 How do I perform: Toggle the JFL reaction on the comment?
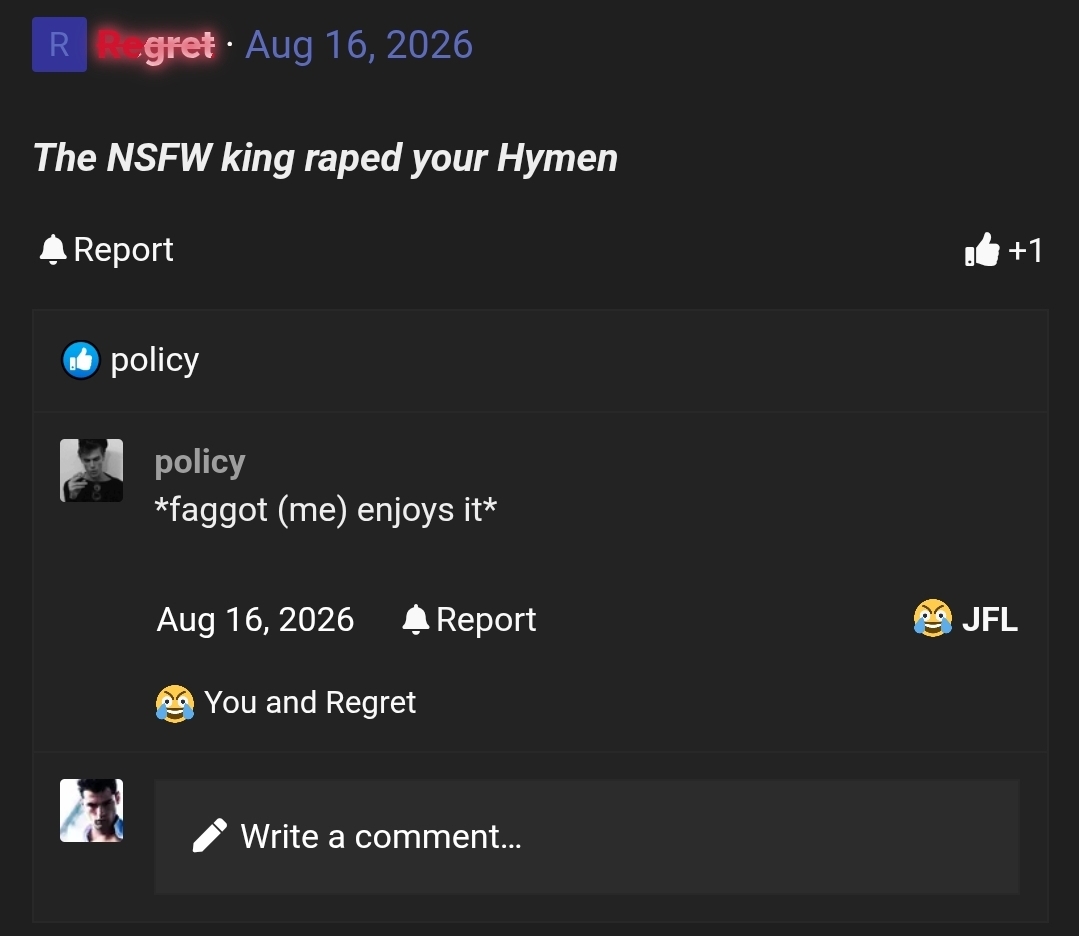coord(965,618)
